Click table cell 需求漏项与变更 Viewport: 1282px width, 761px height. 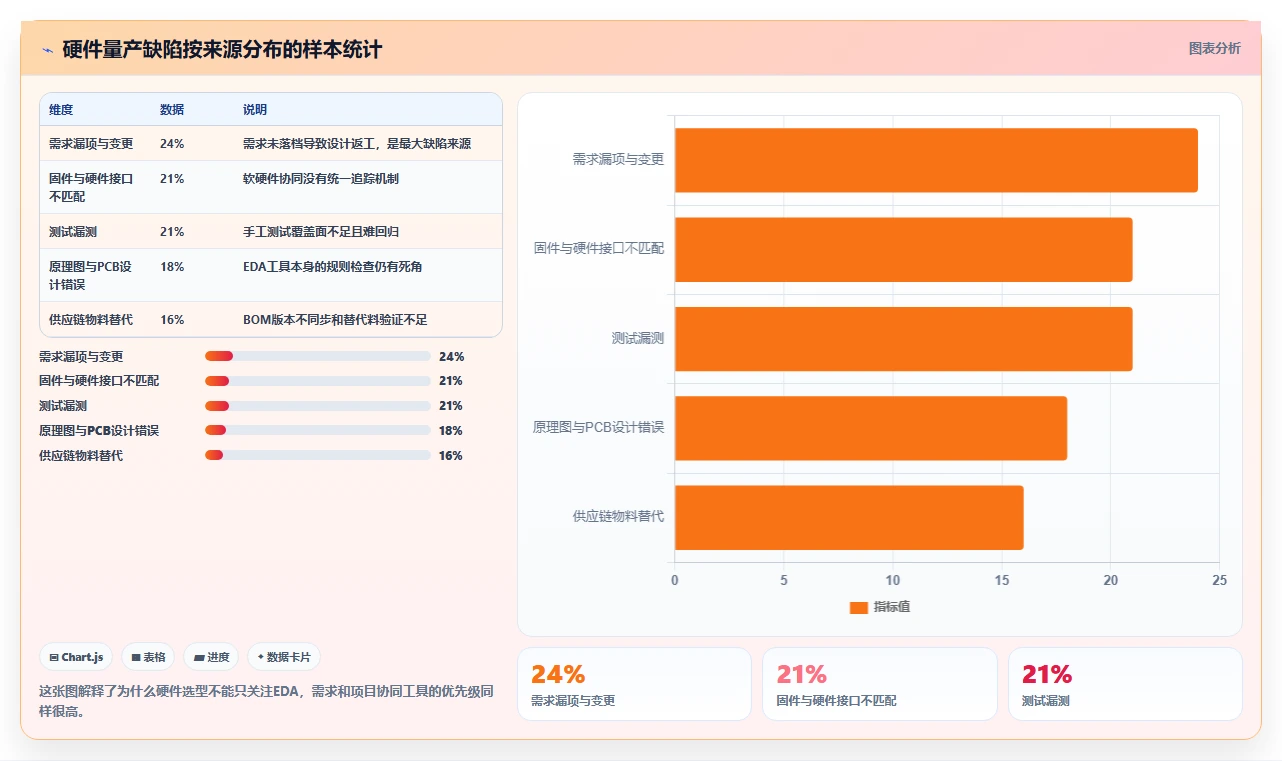click(91, 144)
